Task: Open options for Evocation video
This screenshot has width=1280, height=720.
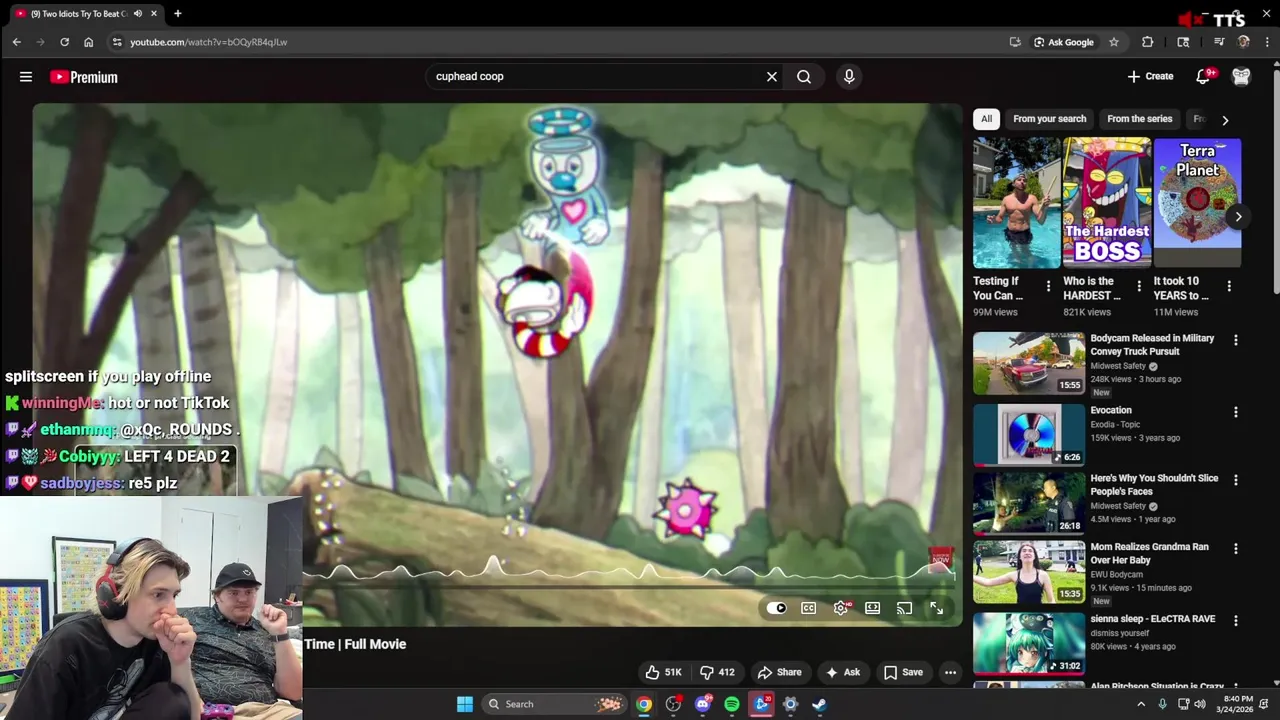Action: pos(1236,412)
